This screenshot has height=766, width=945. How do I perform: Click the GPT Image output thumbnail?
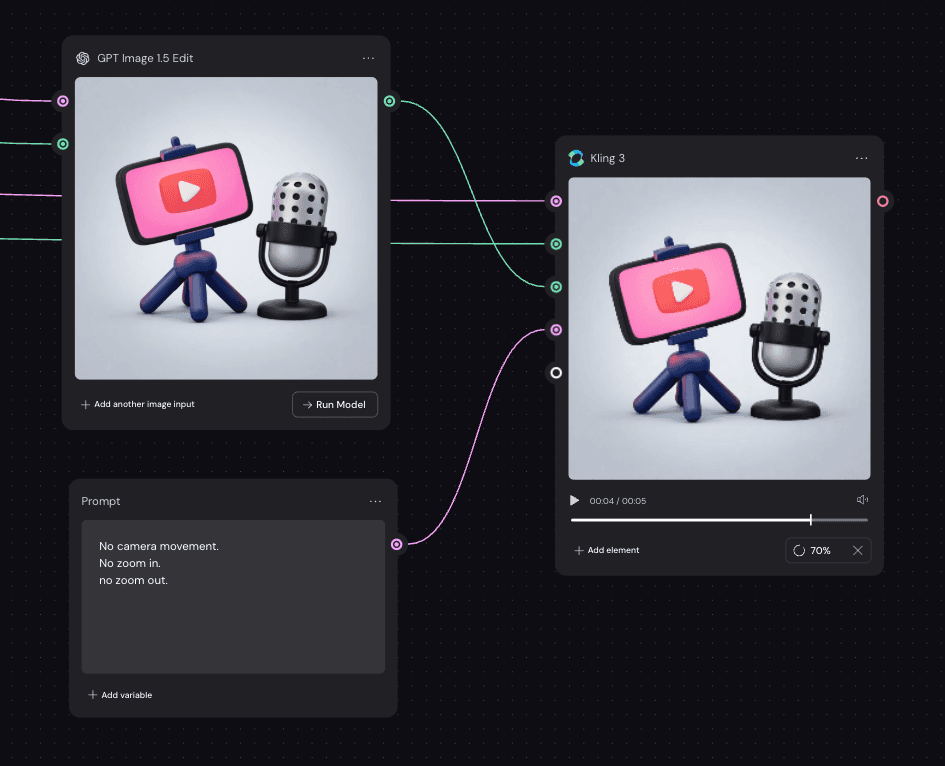pos(226,228)
